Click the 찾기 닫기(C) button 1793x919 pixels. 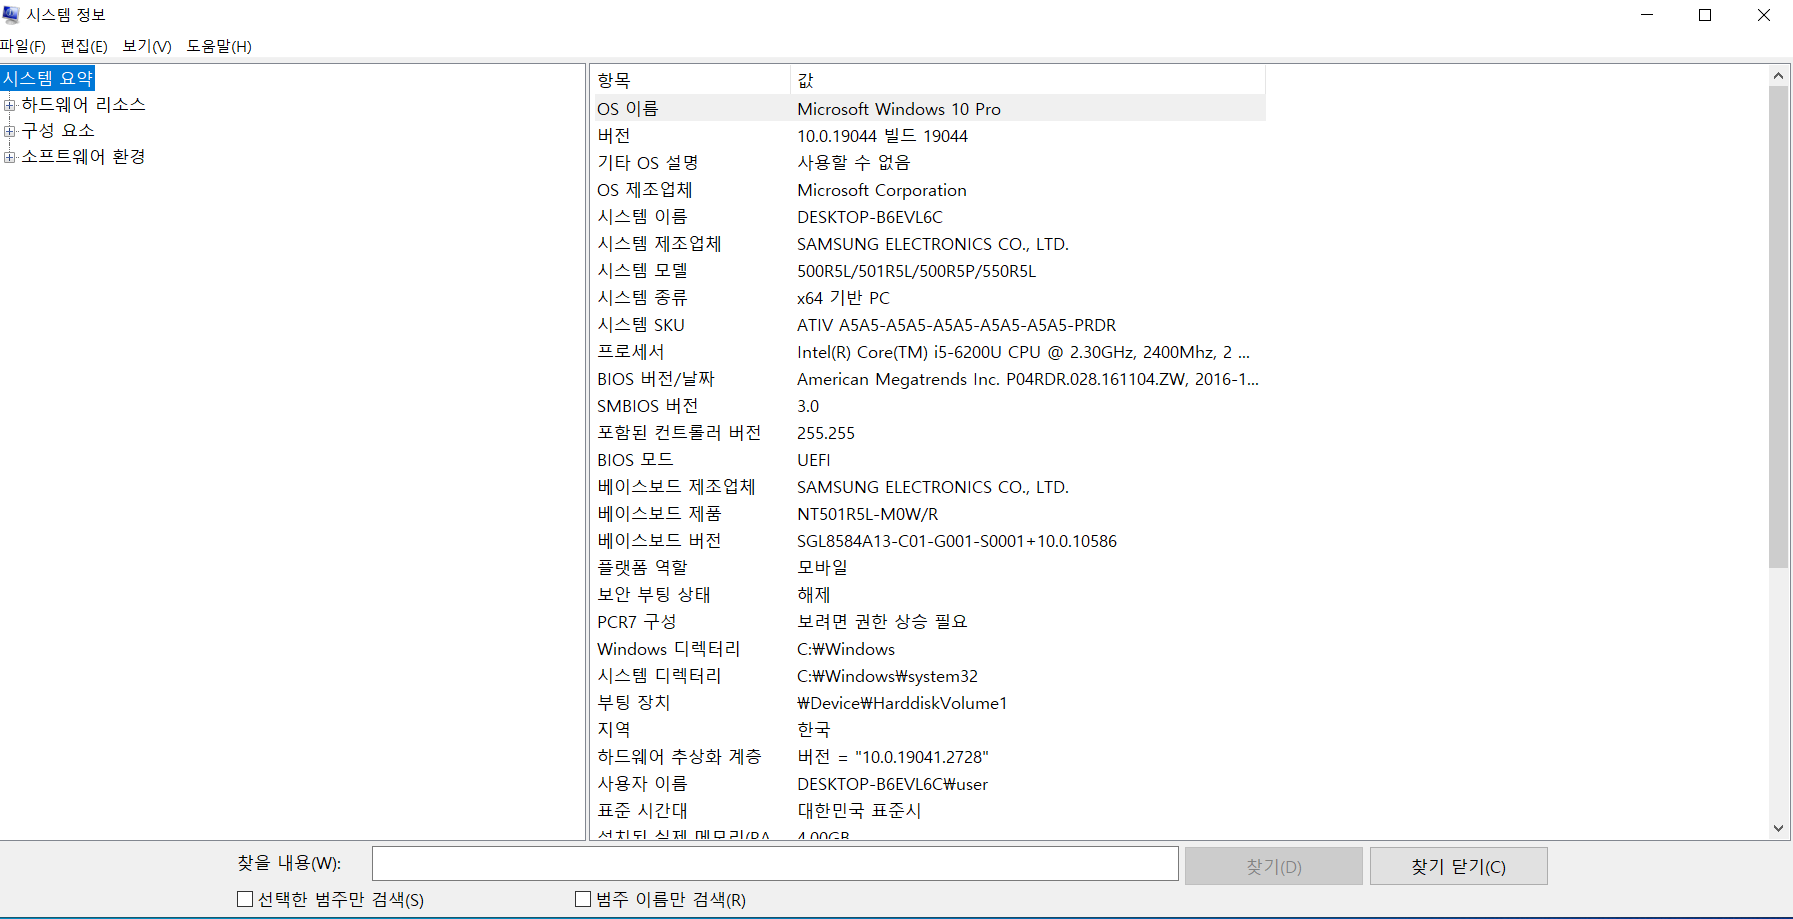tap(1459, 866)
